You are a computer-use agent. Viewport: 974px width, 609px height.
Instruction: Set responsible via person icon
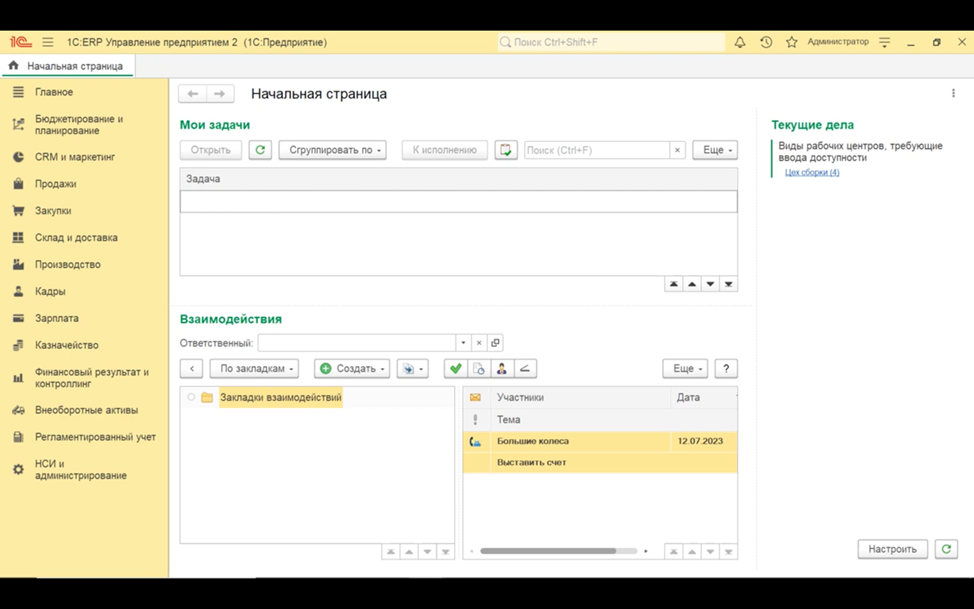click(502, 369)
